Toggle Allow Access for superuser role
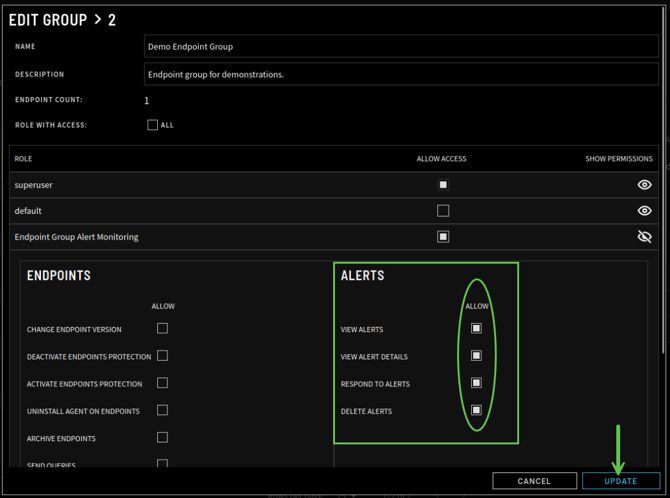 tap(443, 185)
